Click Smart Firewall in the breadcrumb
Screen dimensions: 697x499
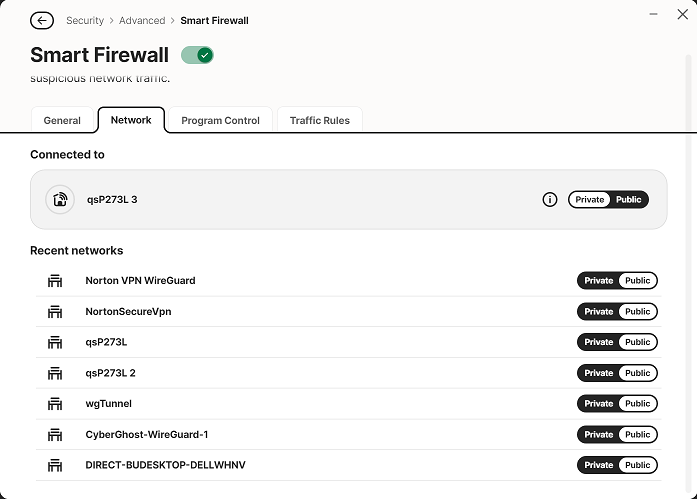tap(214, 20)
